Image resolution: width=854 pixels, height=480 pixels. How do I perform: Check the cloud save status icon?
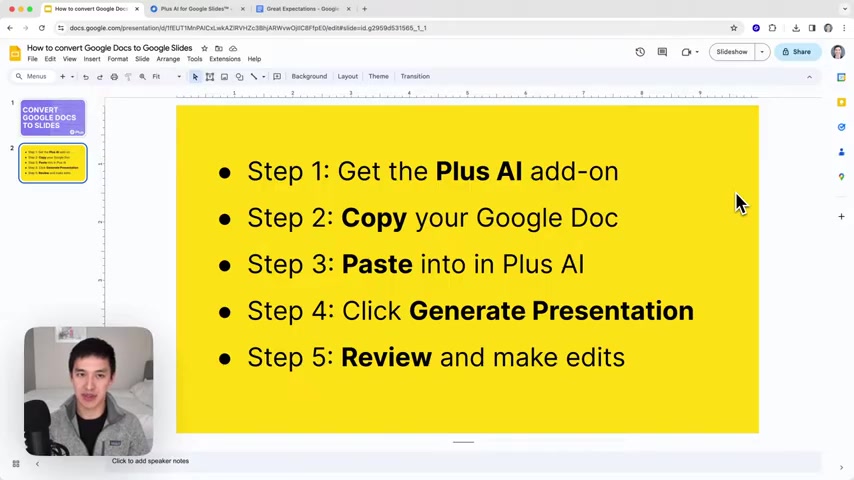(233, 48)
